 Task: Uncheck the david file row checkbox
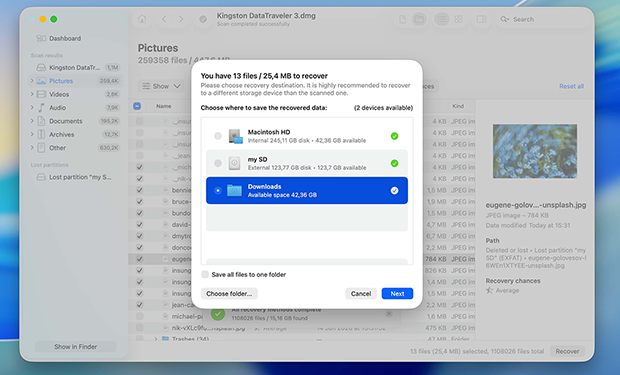pyautogui.click(x=140, y=224)
